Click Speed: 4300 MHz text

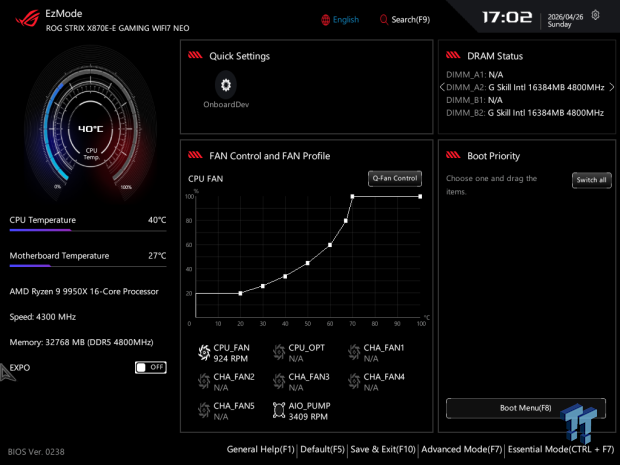tap(43, 317)
